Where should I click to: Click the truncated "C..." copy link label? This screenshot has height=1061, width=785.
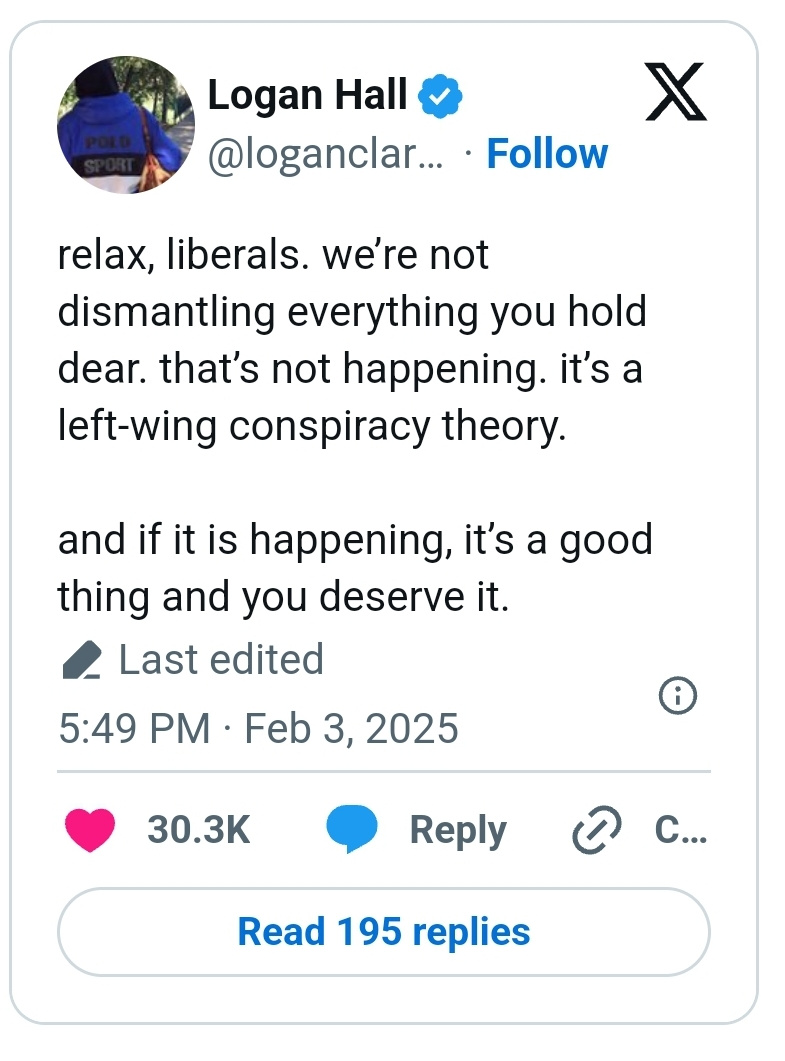point(680,830)
